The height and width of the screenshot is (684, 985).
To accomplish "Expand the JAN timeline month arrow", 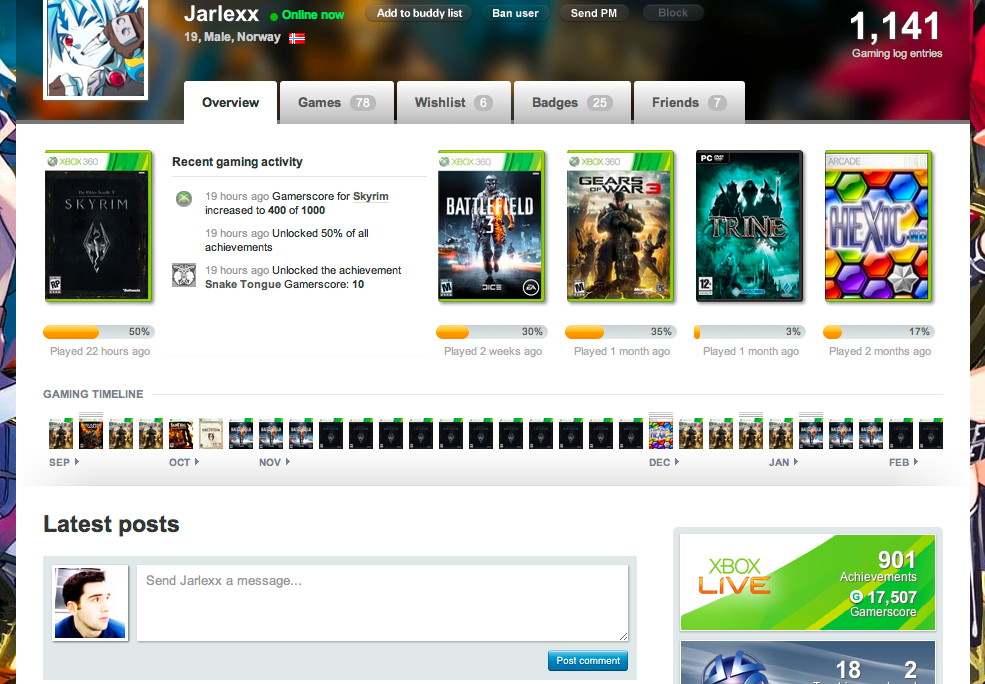I will (796, 462).
